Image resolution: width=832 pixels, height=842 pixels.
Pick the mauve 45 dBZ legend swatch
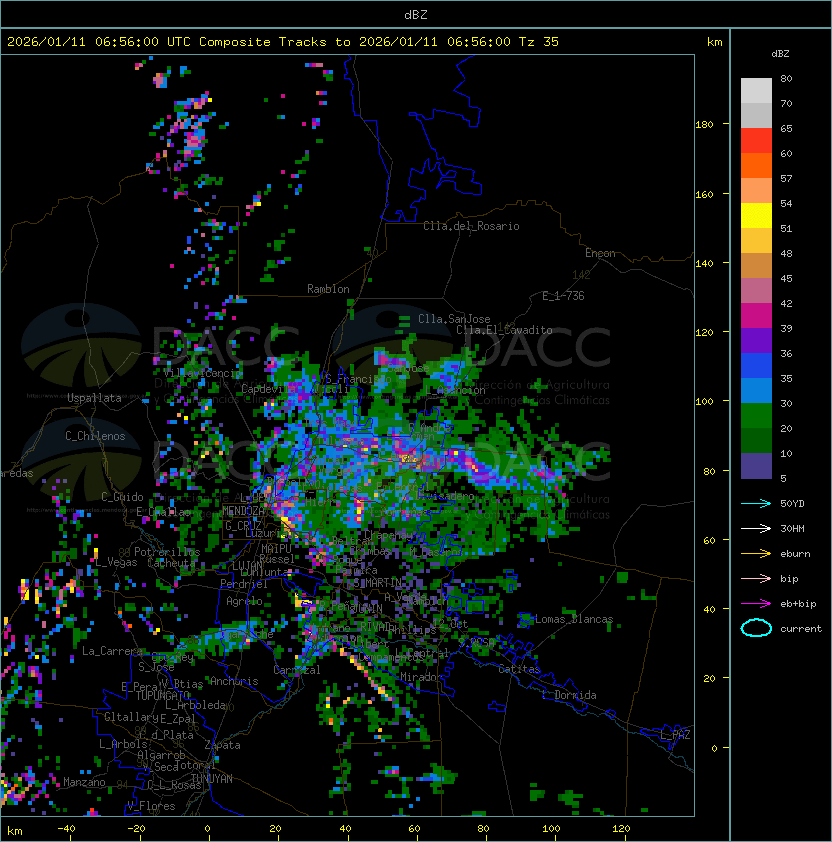coord(756,290)
